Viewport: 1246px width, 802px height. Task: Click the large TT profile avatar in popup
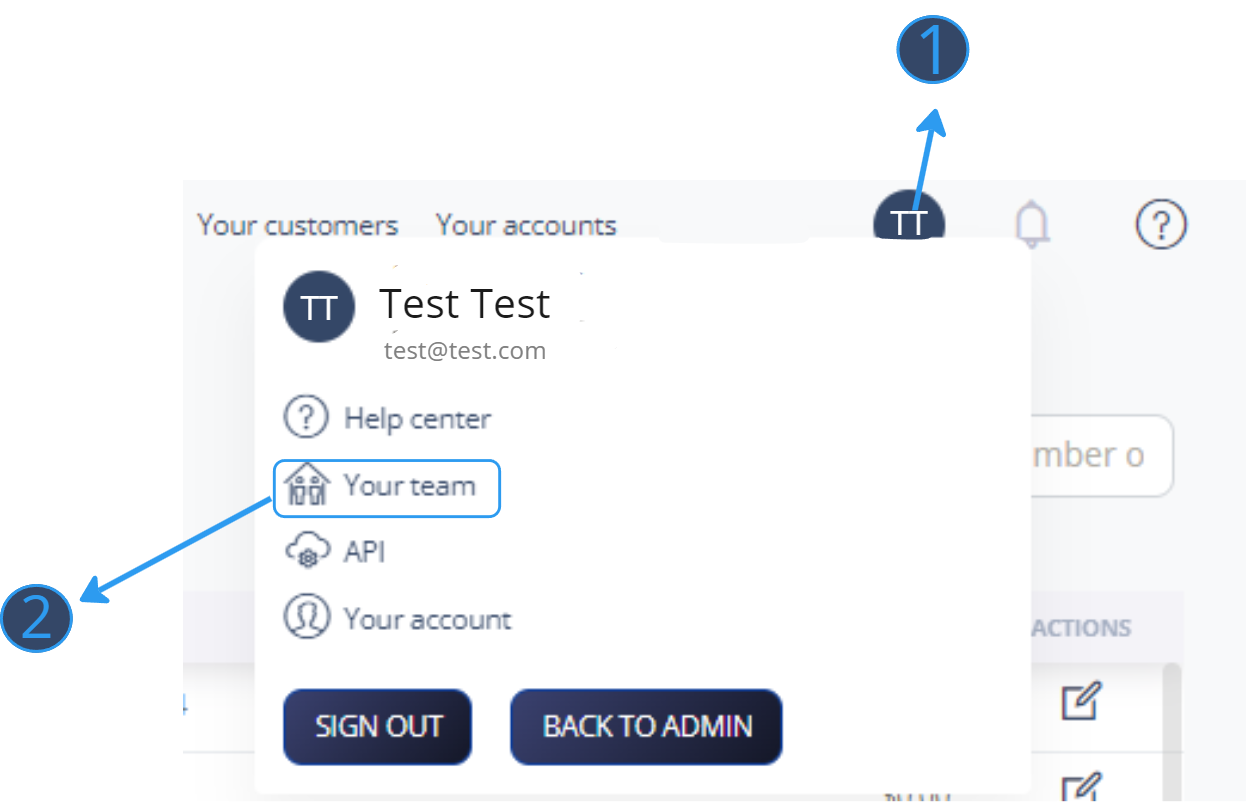(x=319, y=308)
